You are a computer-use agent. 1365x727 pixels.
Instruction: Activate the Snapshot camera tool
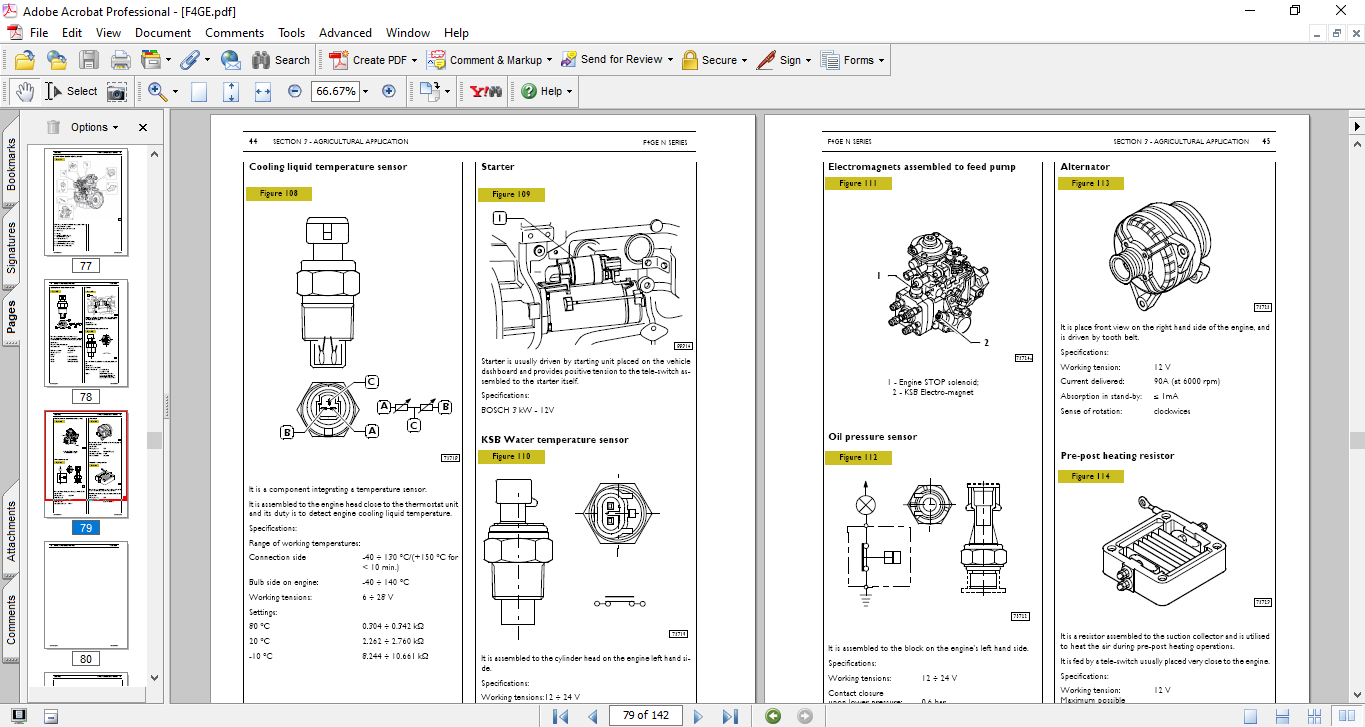(117, 91)
